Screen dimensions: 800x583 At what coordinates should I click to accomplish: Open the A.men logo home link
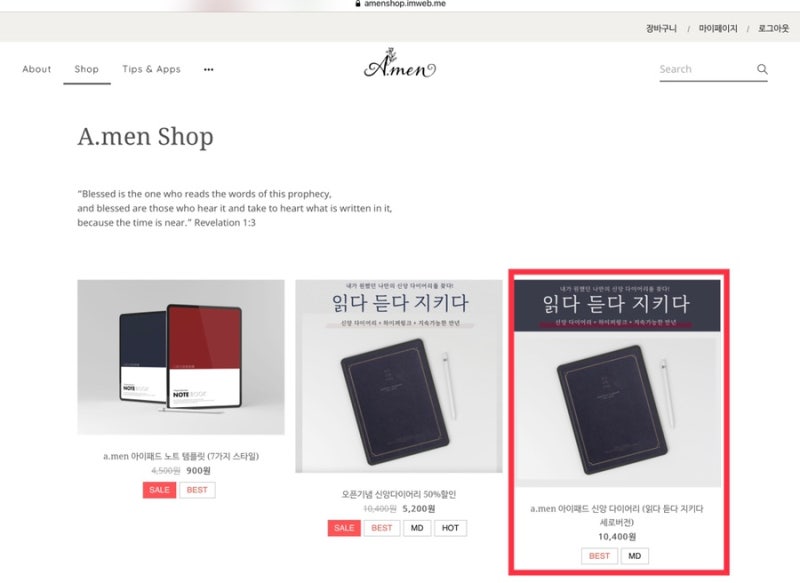399,64
